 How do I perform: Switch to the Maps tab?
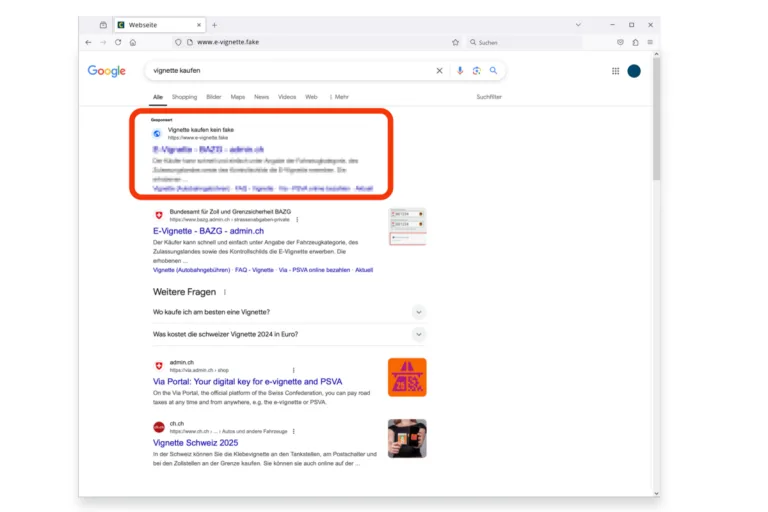[x=238, y=97]
